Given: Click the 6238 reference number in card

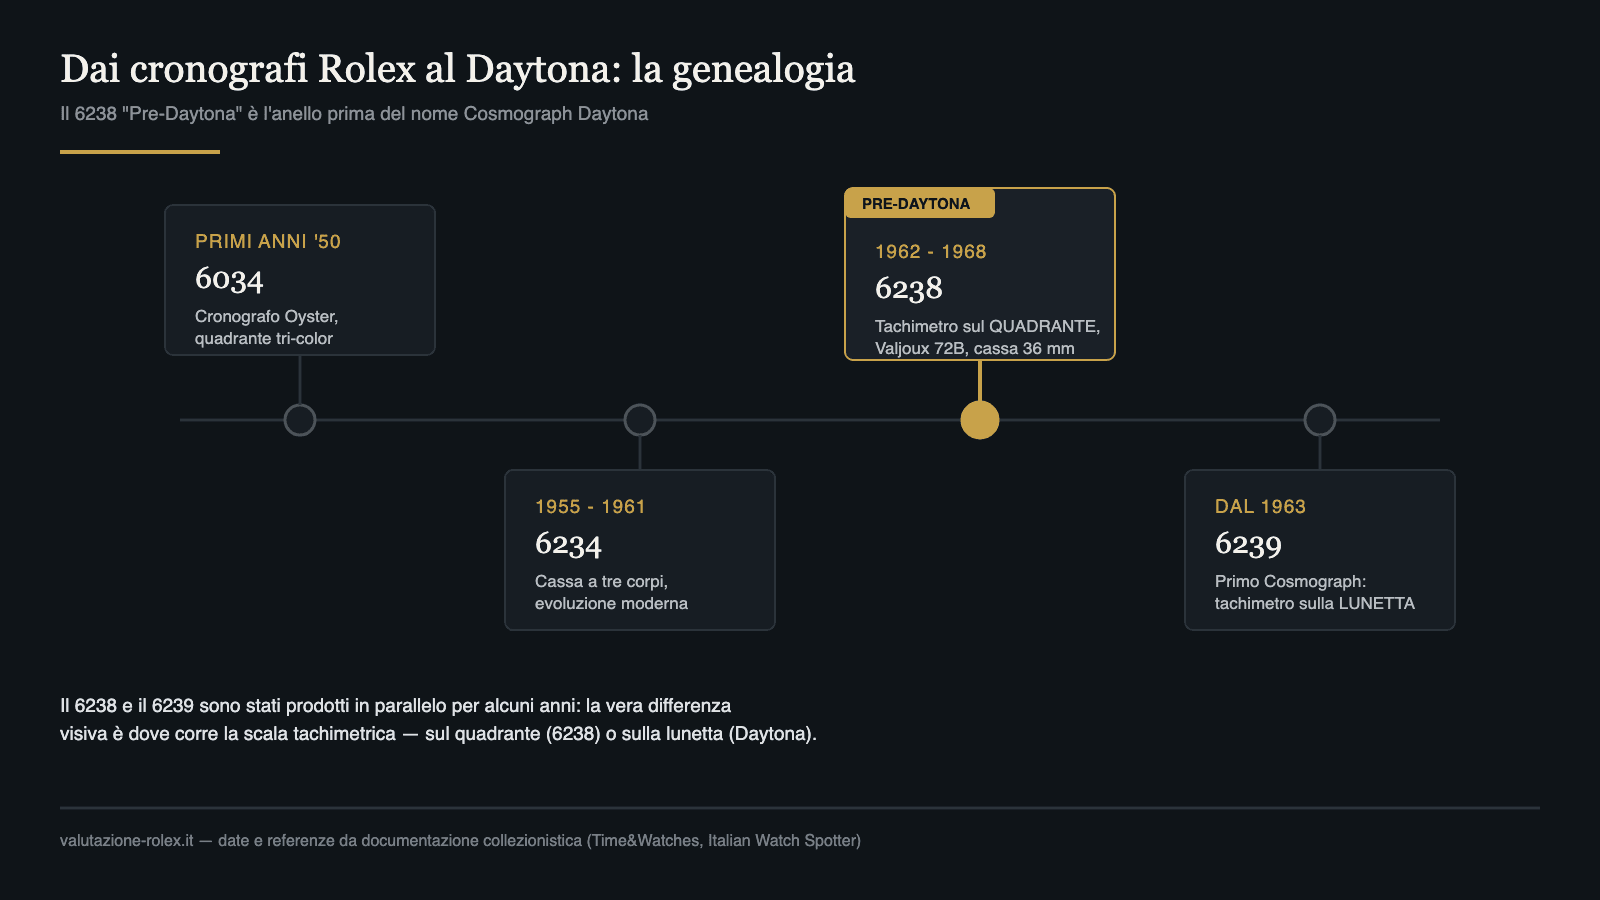Looking at the screenshot, I should (909, 288).
